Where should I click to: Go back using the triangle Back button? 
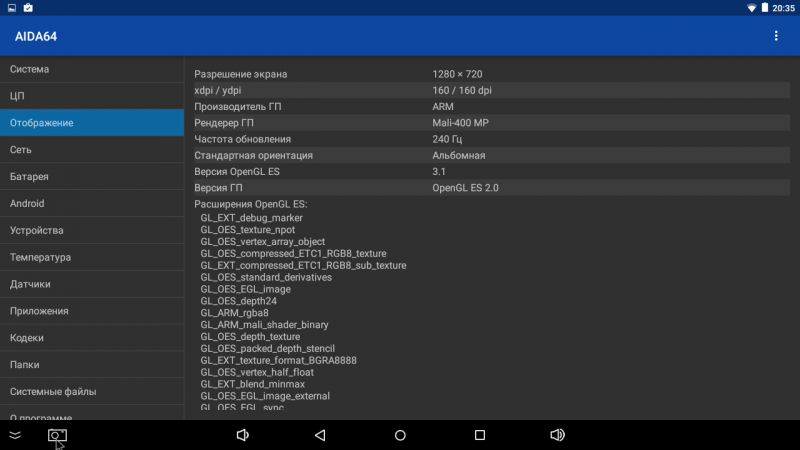point(320,435)
